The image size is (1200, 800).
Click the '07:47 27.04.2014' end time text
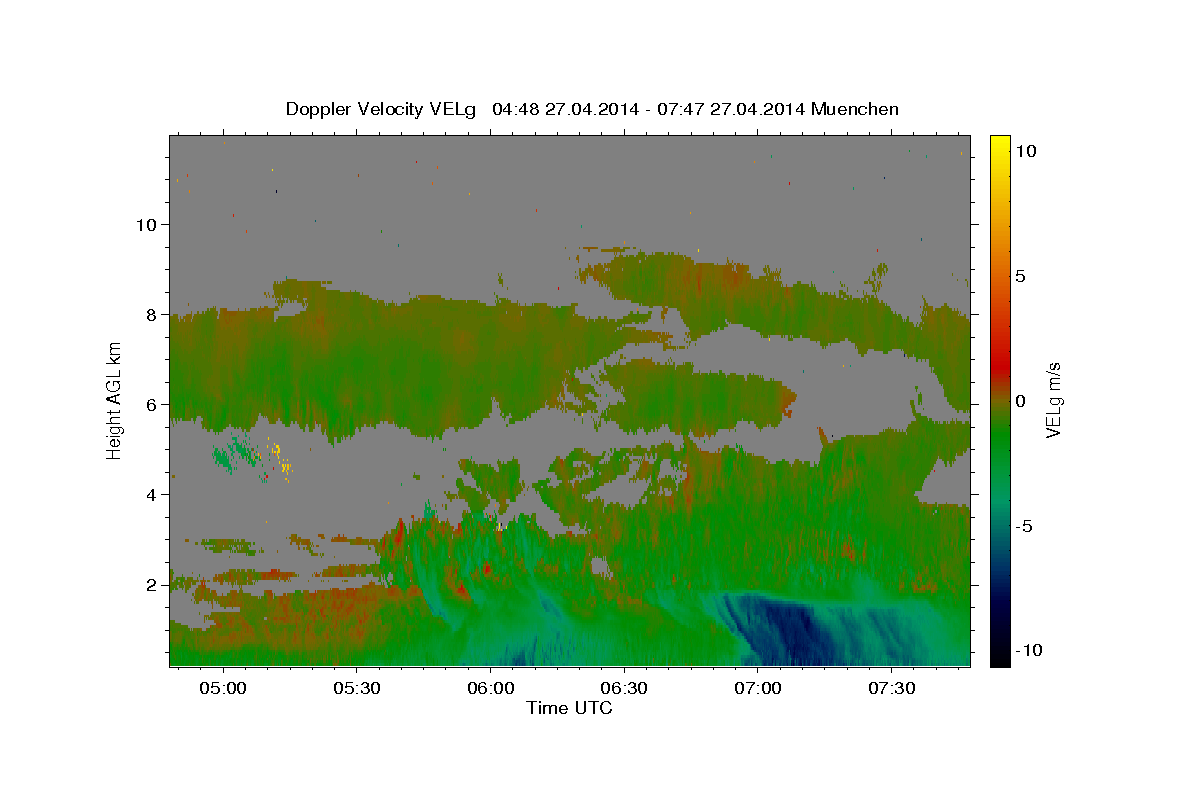[x=731, y=109]
